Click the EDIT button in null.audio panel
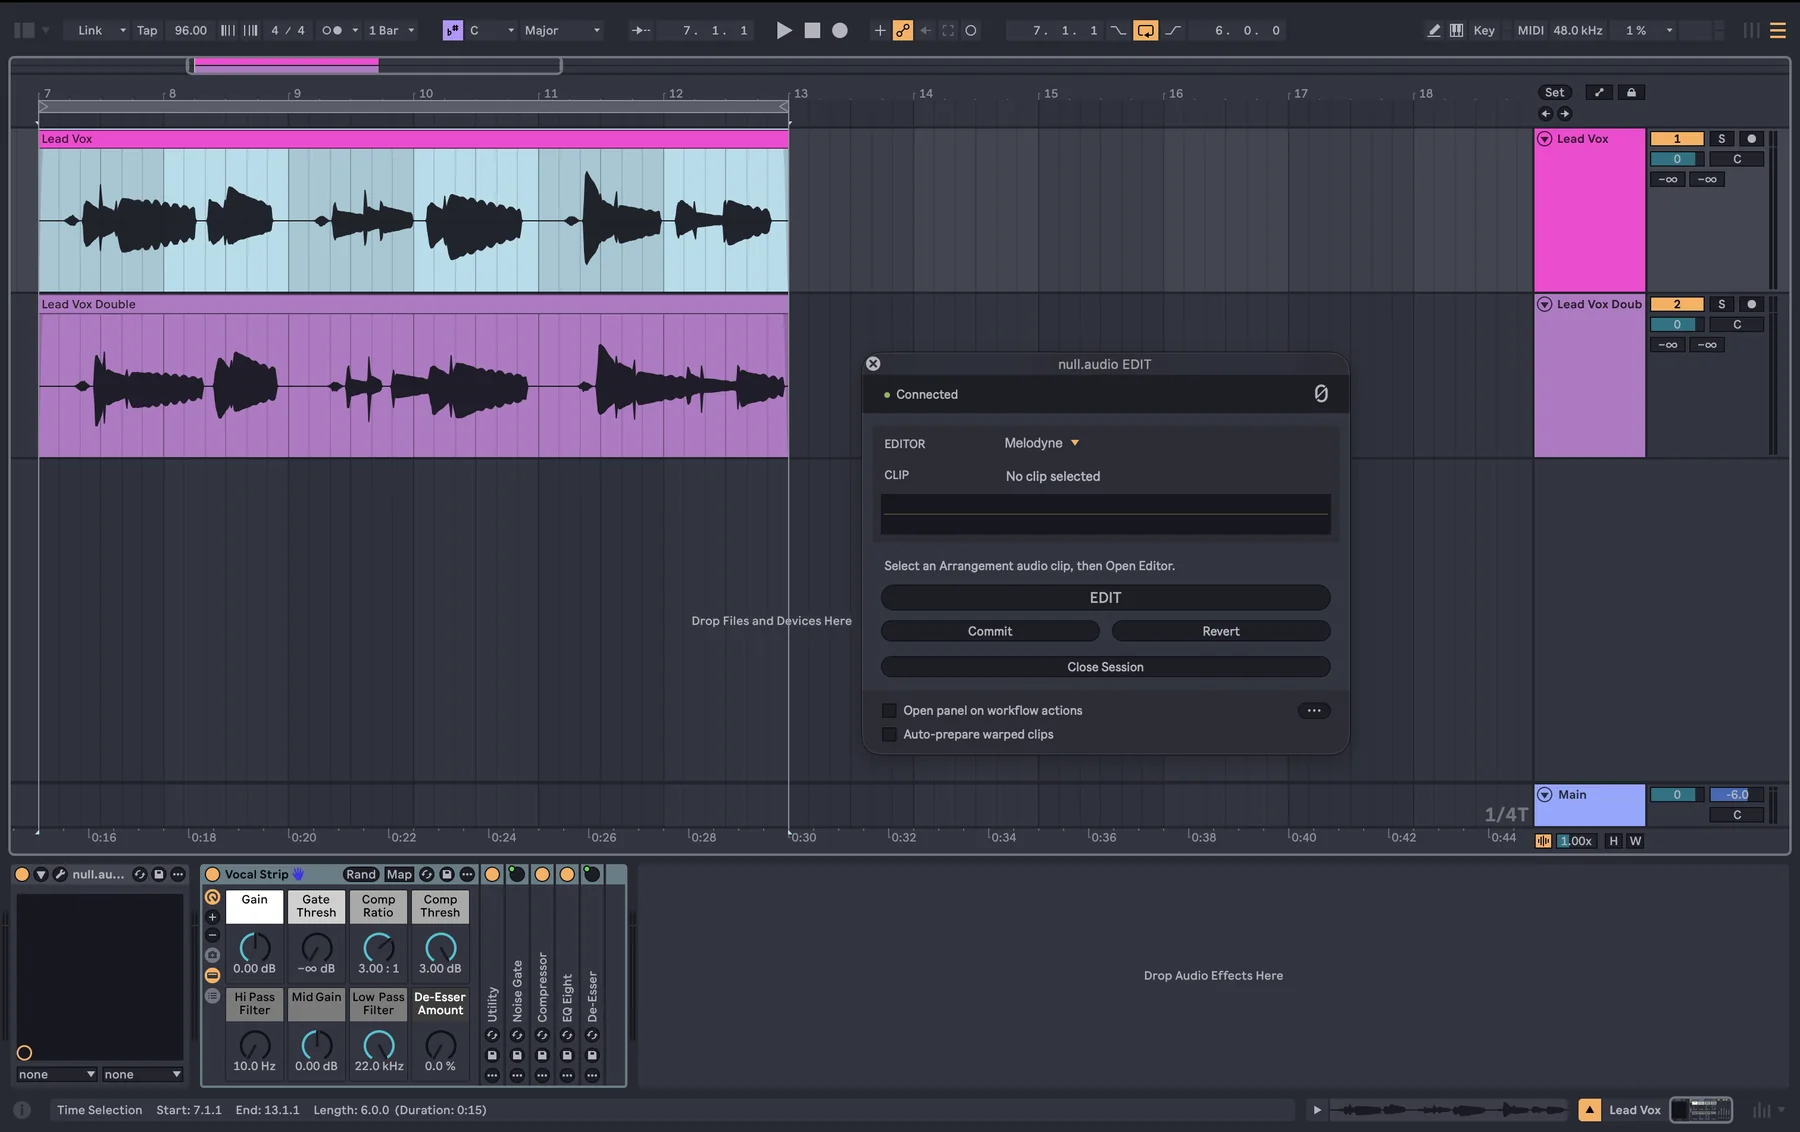 [1105, 597]
